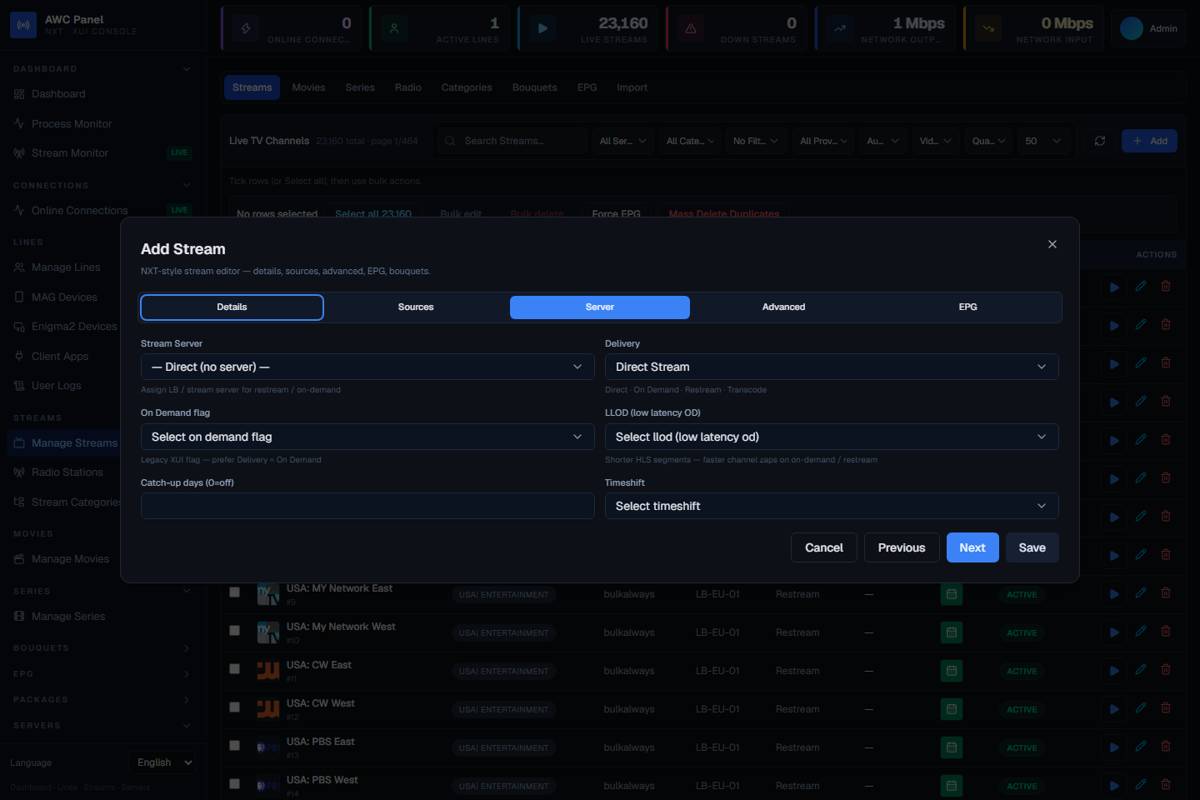
Task: Expand the Packages sidebar section
Action: tap(100, 700)
